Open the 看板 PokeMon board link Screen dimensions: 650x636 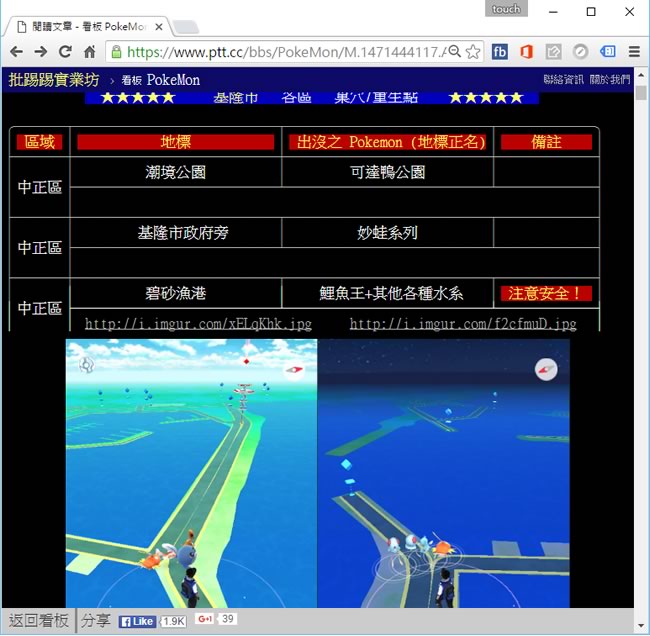point(161,80)
